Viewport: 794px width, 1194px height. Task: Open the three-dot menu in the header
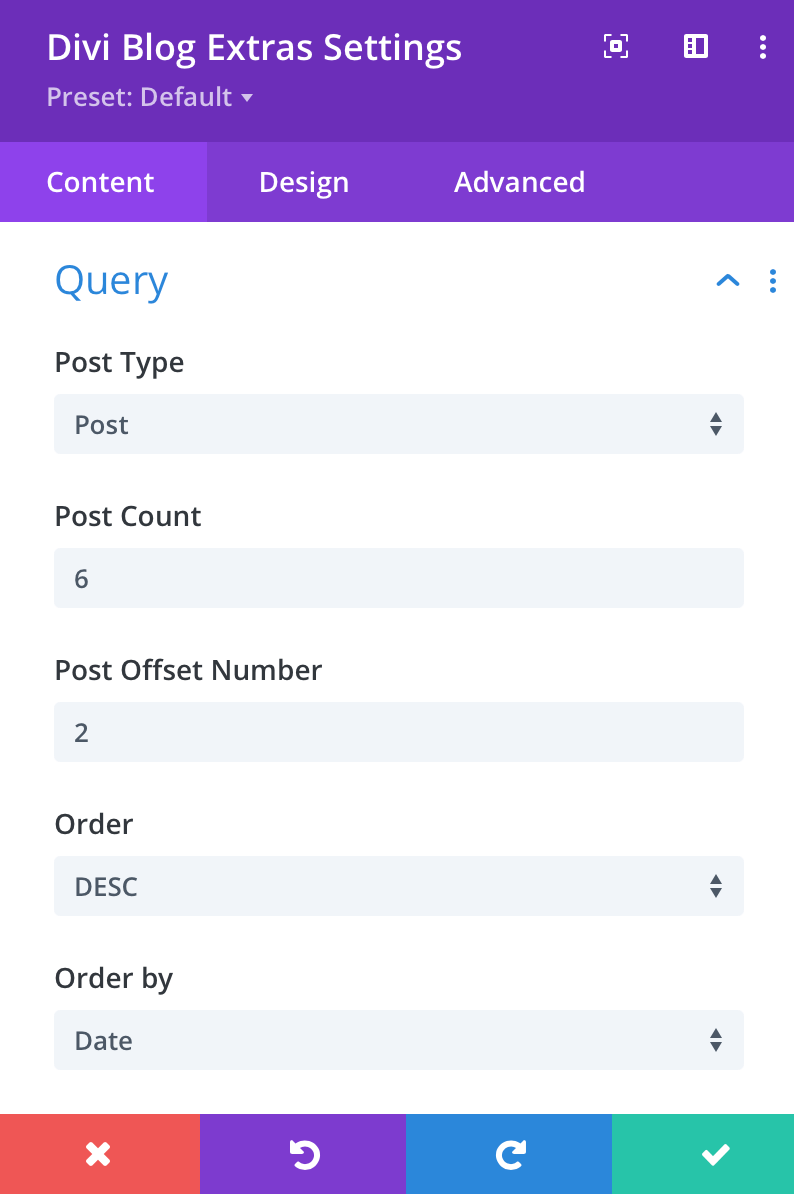tap(763, 46)
